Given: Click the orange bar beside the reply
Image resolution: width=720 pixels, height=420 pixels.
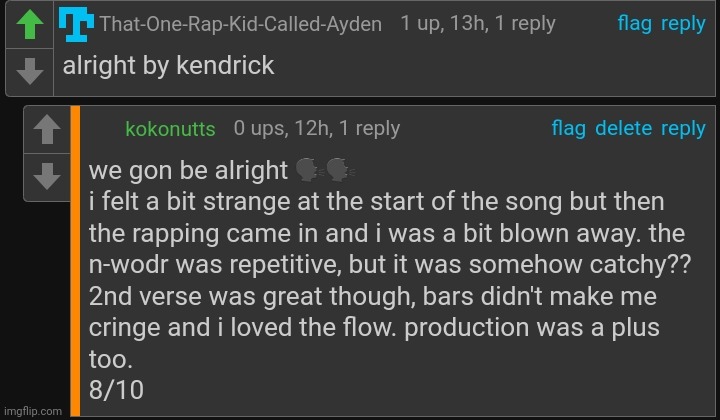Looking at the screenshot, I should click(75, 262).
